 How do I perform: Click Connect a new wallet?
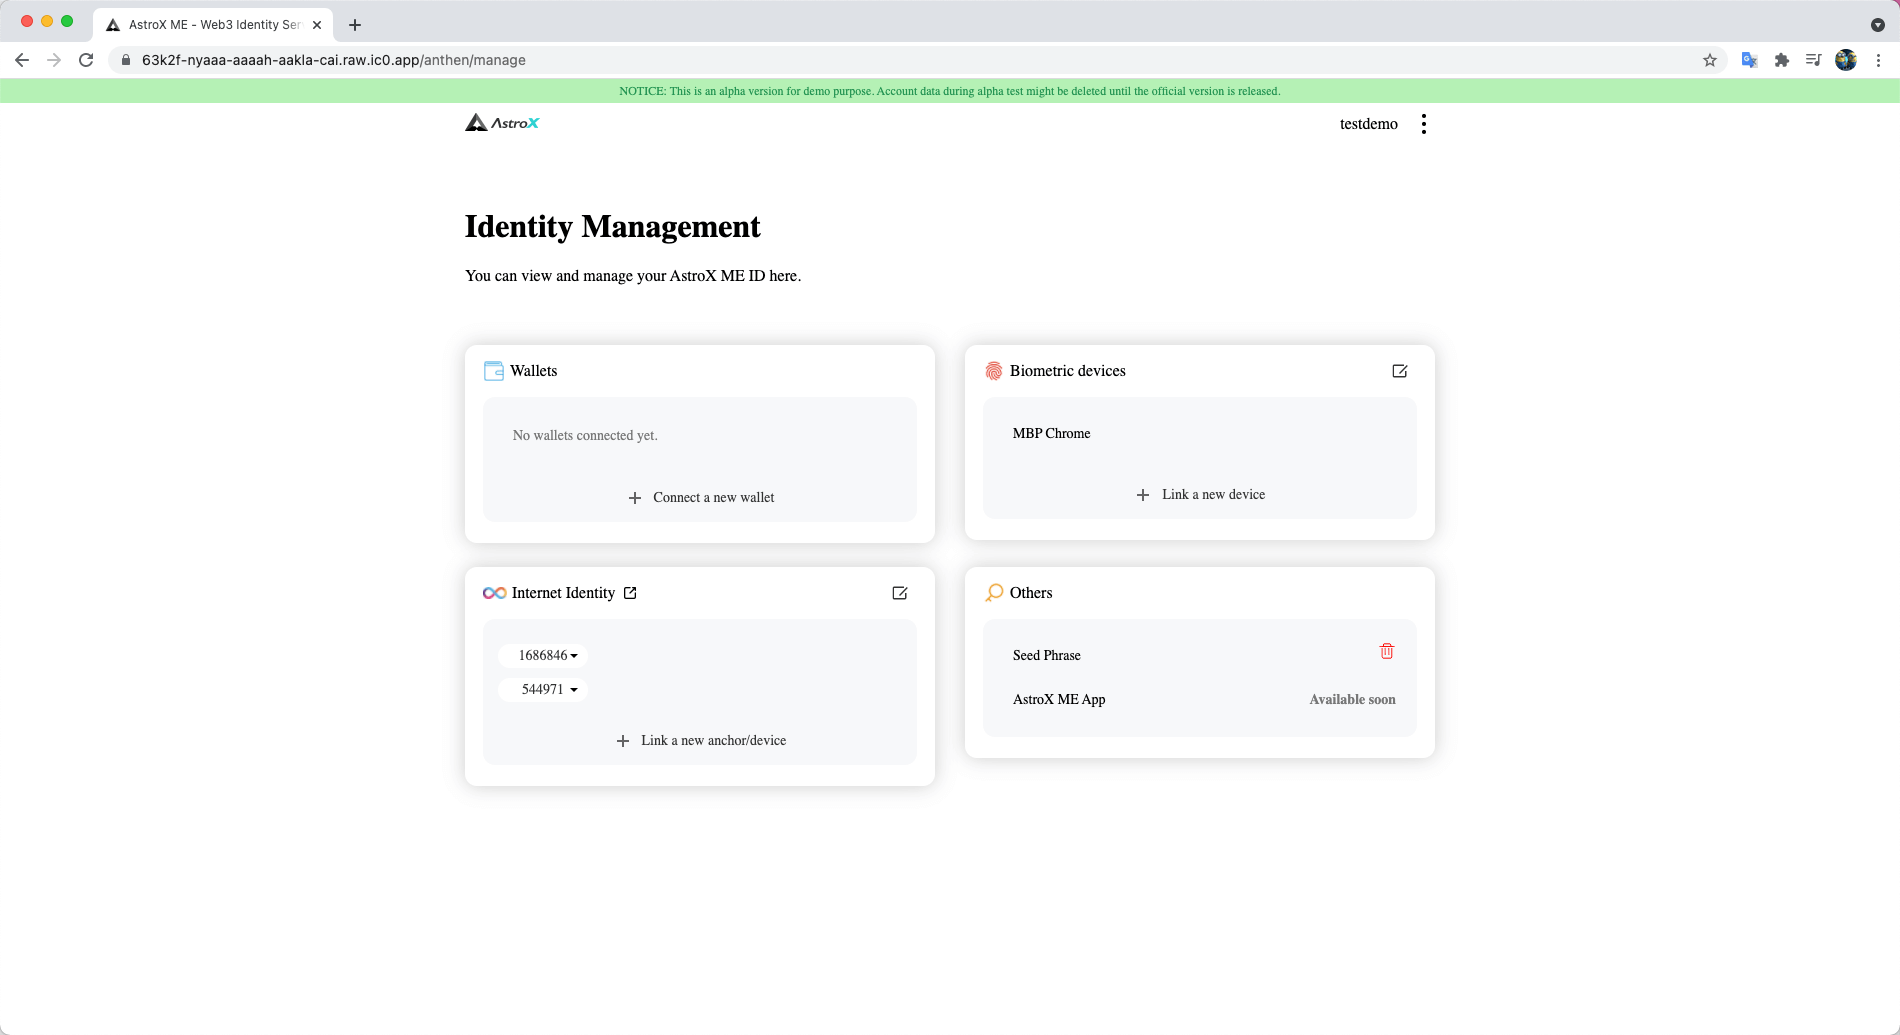[701, 498]
